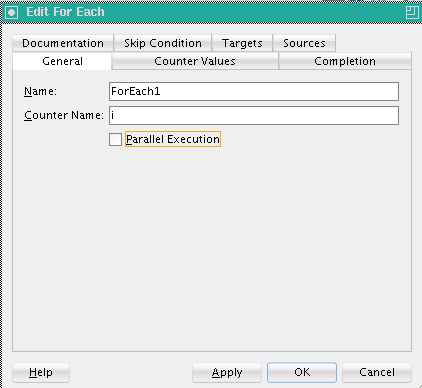Open the Counter Values tab

click(195, 61)
